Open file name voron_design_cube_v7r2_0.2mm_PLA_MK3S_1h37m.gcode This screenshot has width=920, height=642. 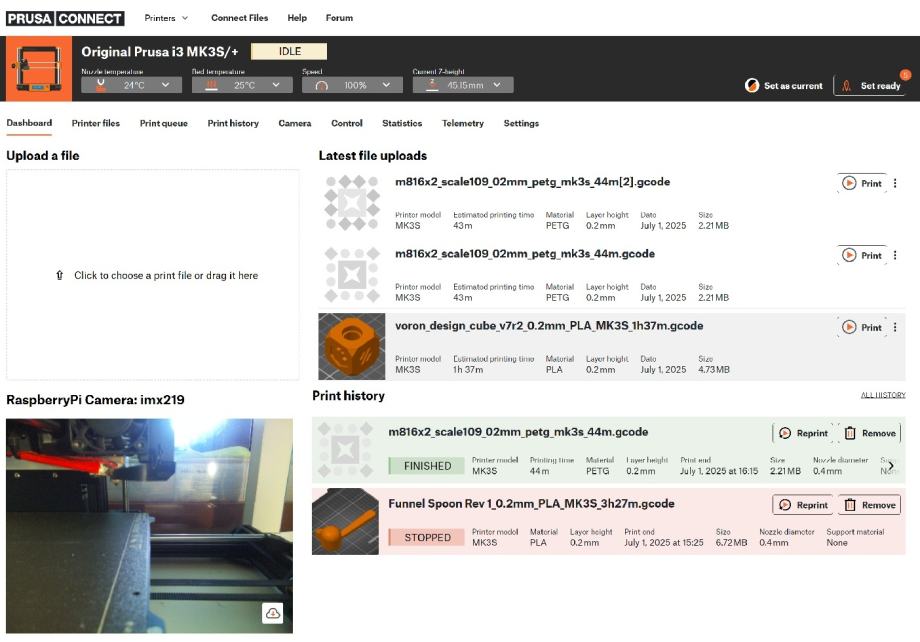pyautogui.click(x=549, y=326)
